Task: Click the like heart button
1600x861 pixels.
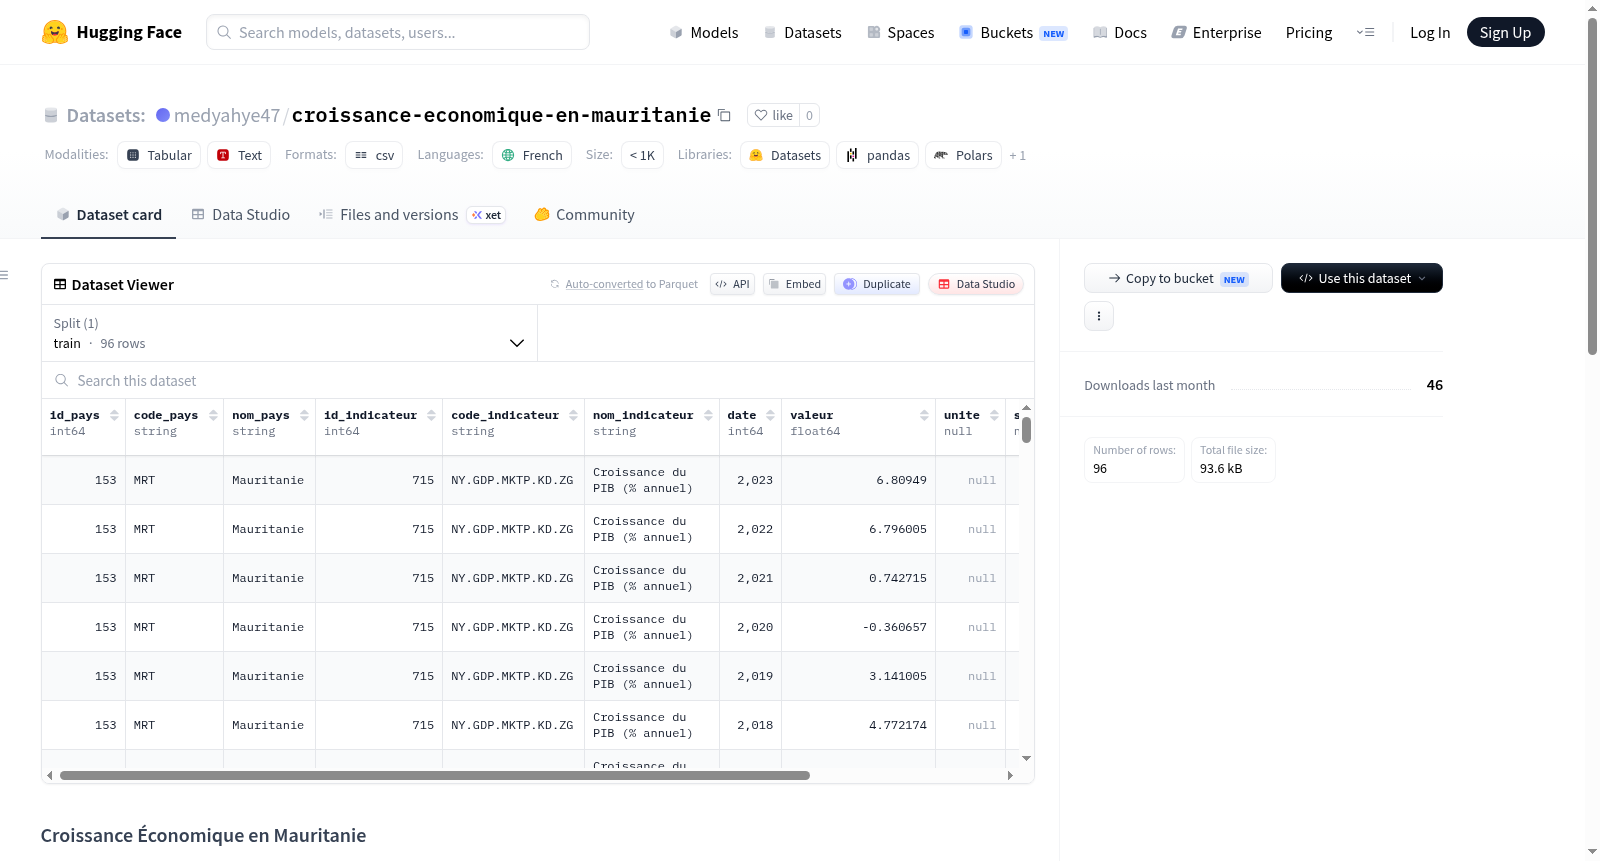Action: point(773,115)
